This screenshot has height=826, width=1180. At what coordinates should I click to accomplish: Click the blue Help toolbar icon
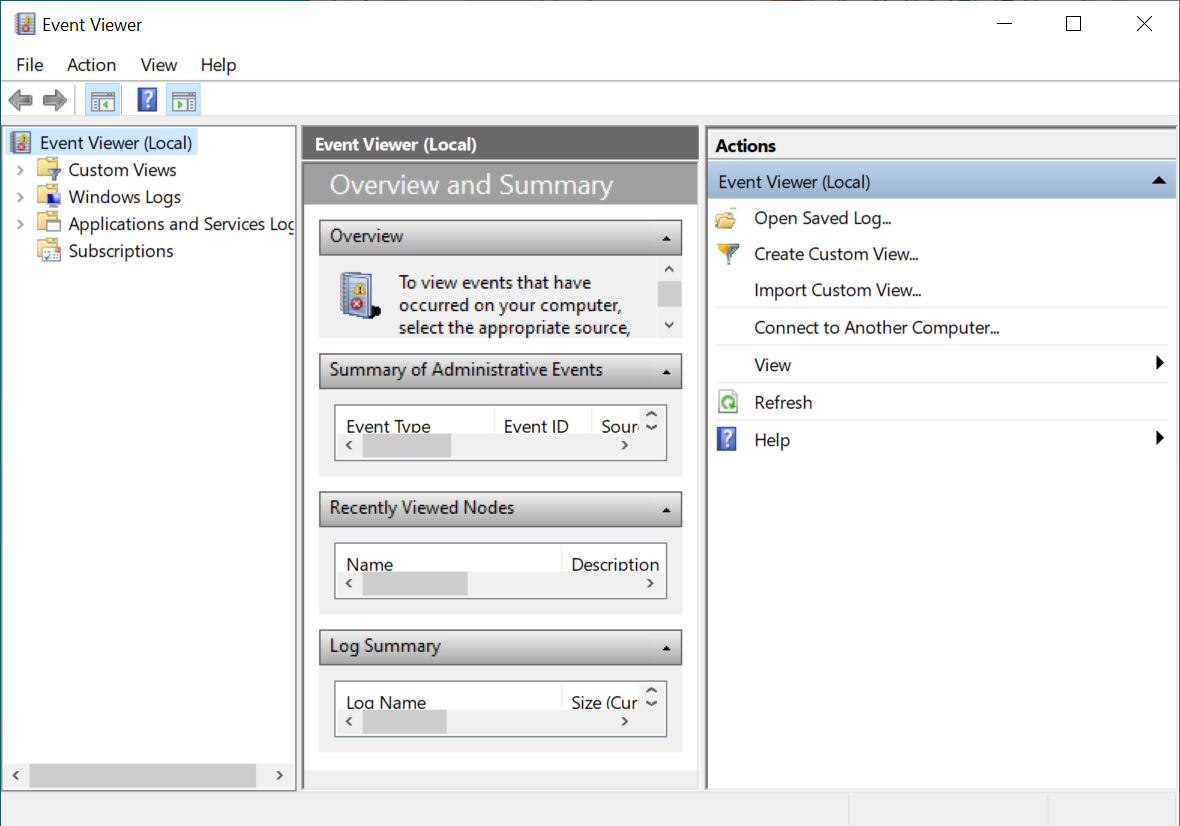[x=147, y=100]
